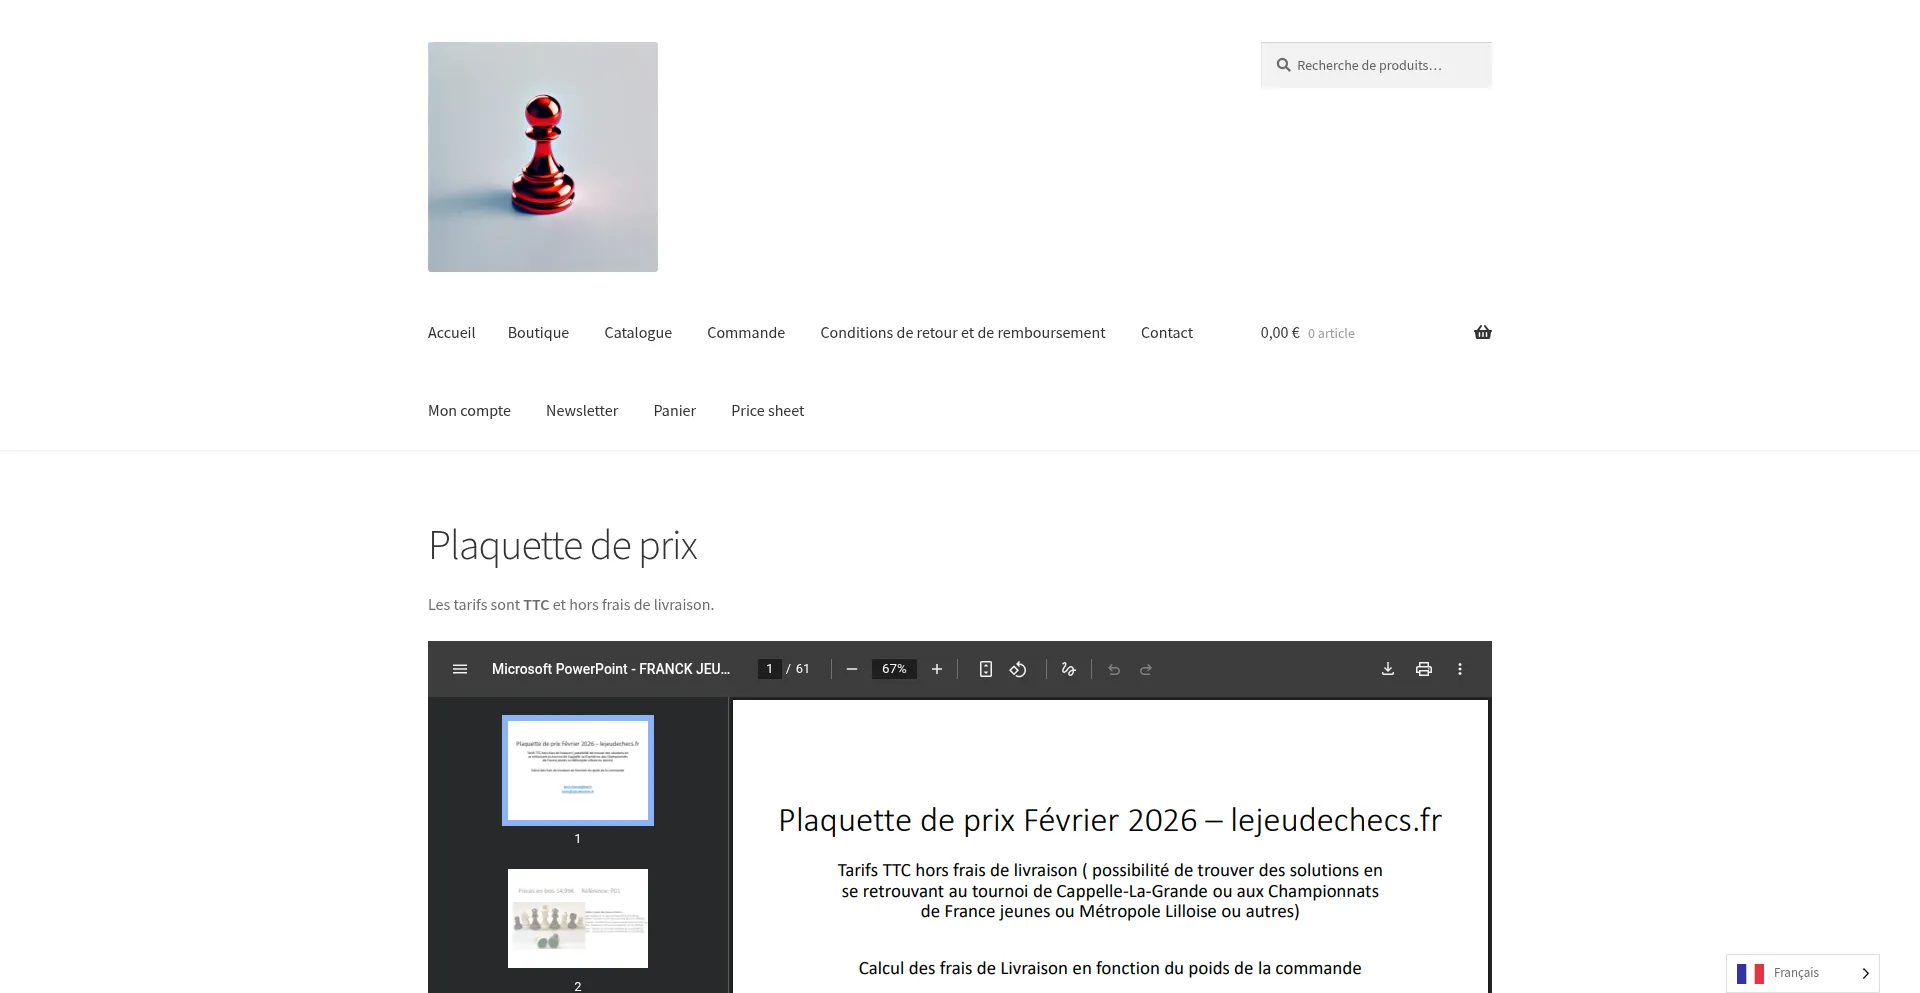Viewport: 1920px width, 993px height.
Task: Click 'Les tarifs sont TTC' sentence
Action: 571,605
